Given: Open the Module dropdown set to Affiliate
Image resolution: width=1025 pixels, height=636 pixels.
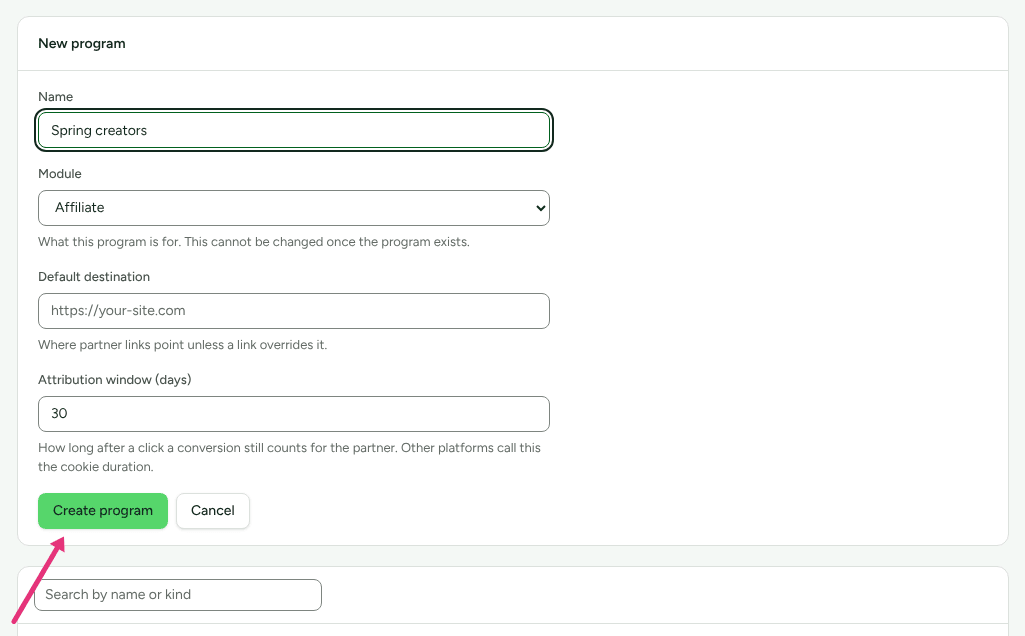Looking at the screenshot, I should [294, 208].
